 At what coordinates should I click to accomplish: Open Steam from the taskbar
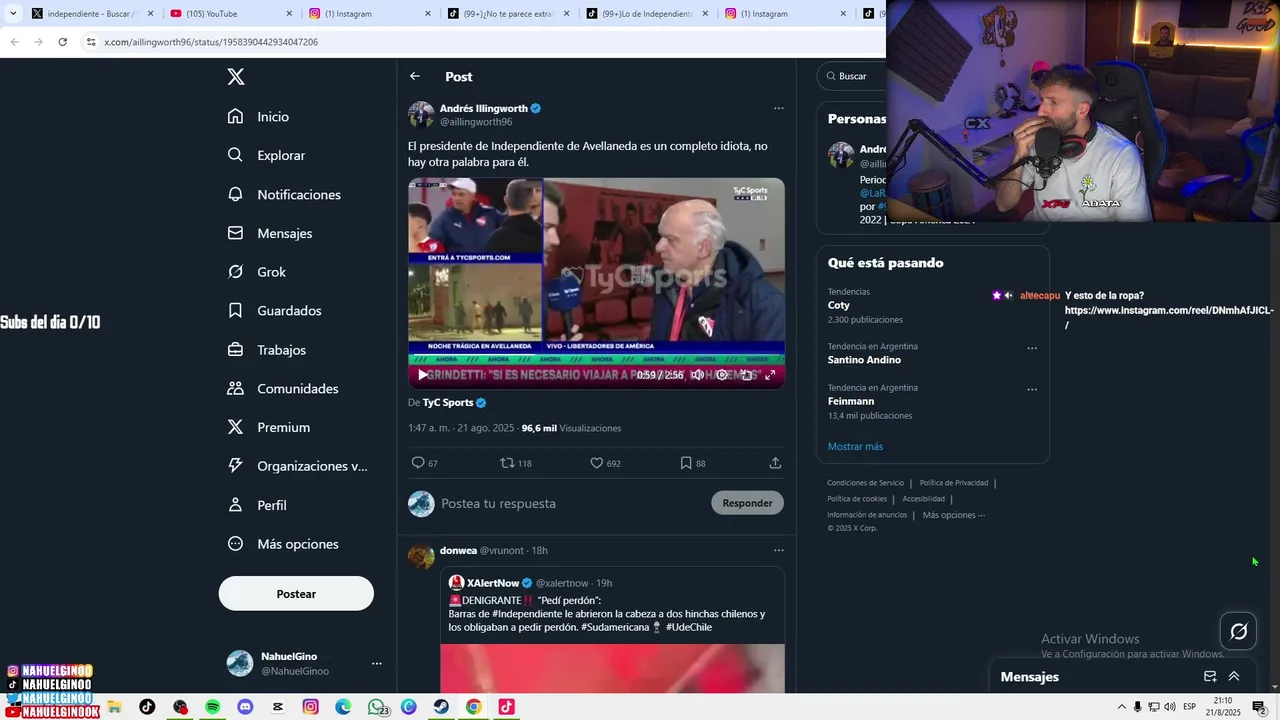pyautogui.click(x=441, y=707)
